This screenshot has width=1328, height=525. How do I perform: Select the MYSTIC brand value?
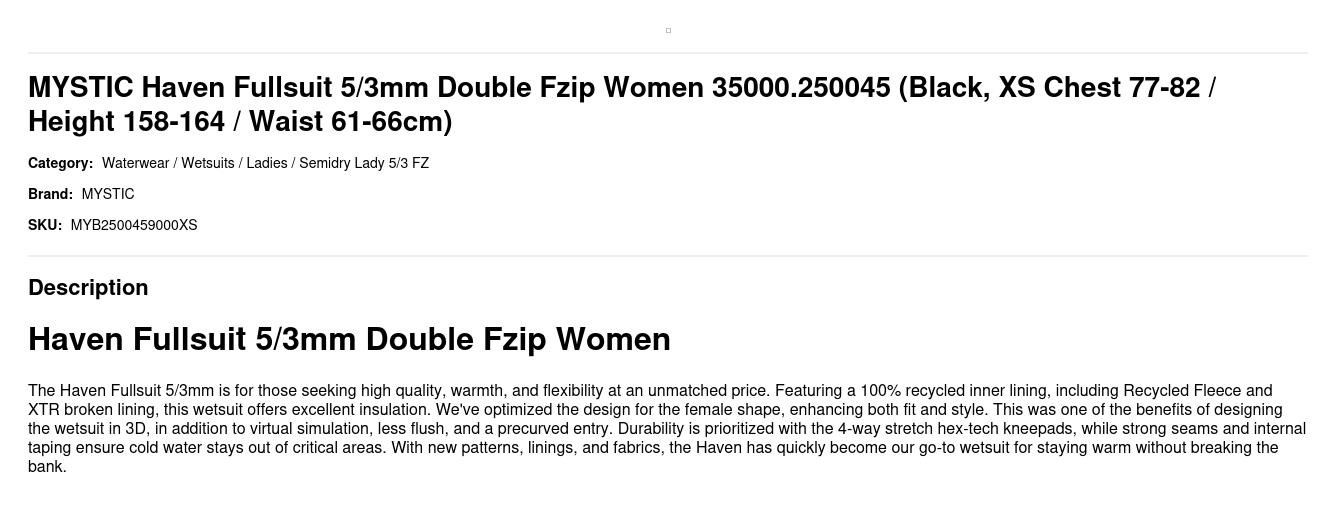[x=108, y=194]
